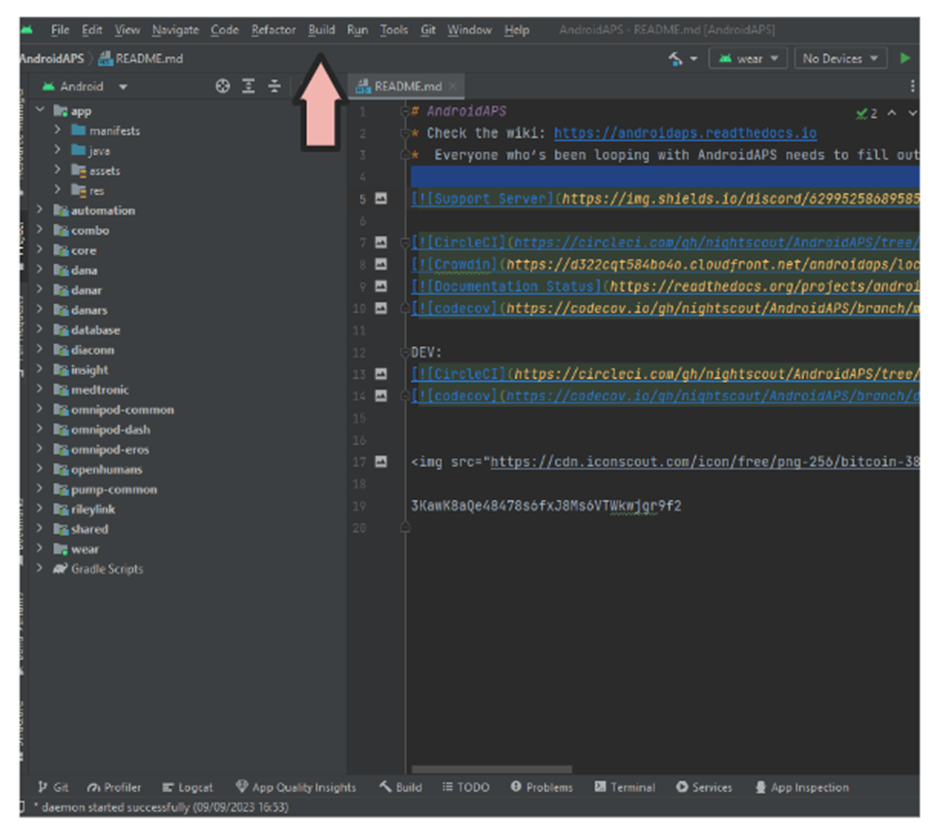
Task: Open the Window menu
Action: click(469, 30)
